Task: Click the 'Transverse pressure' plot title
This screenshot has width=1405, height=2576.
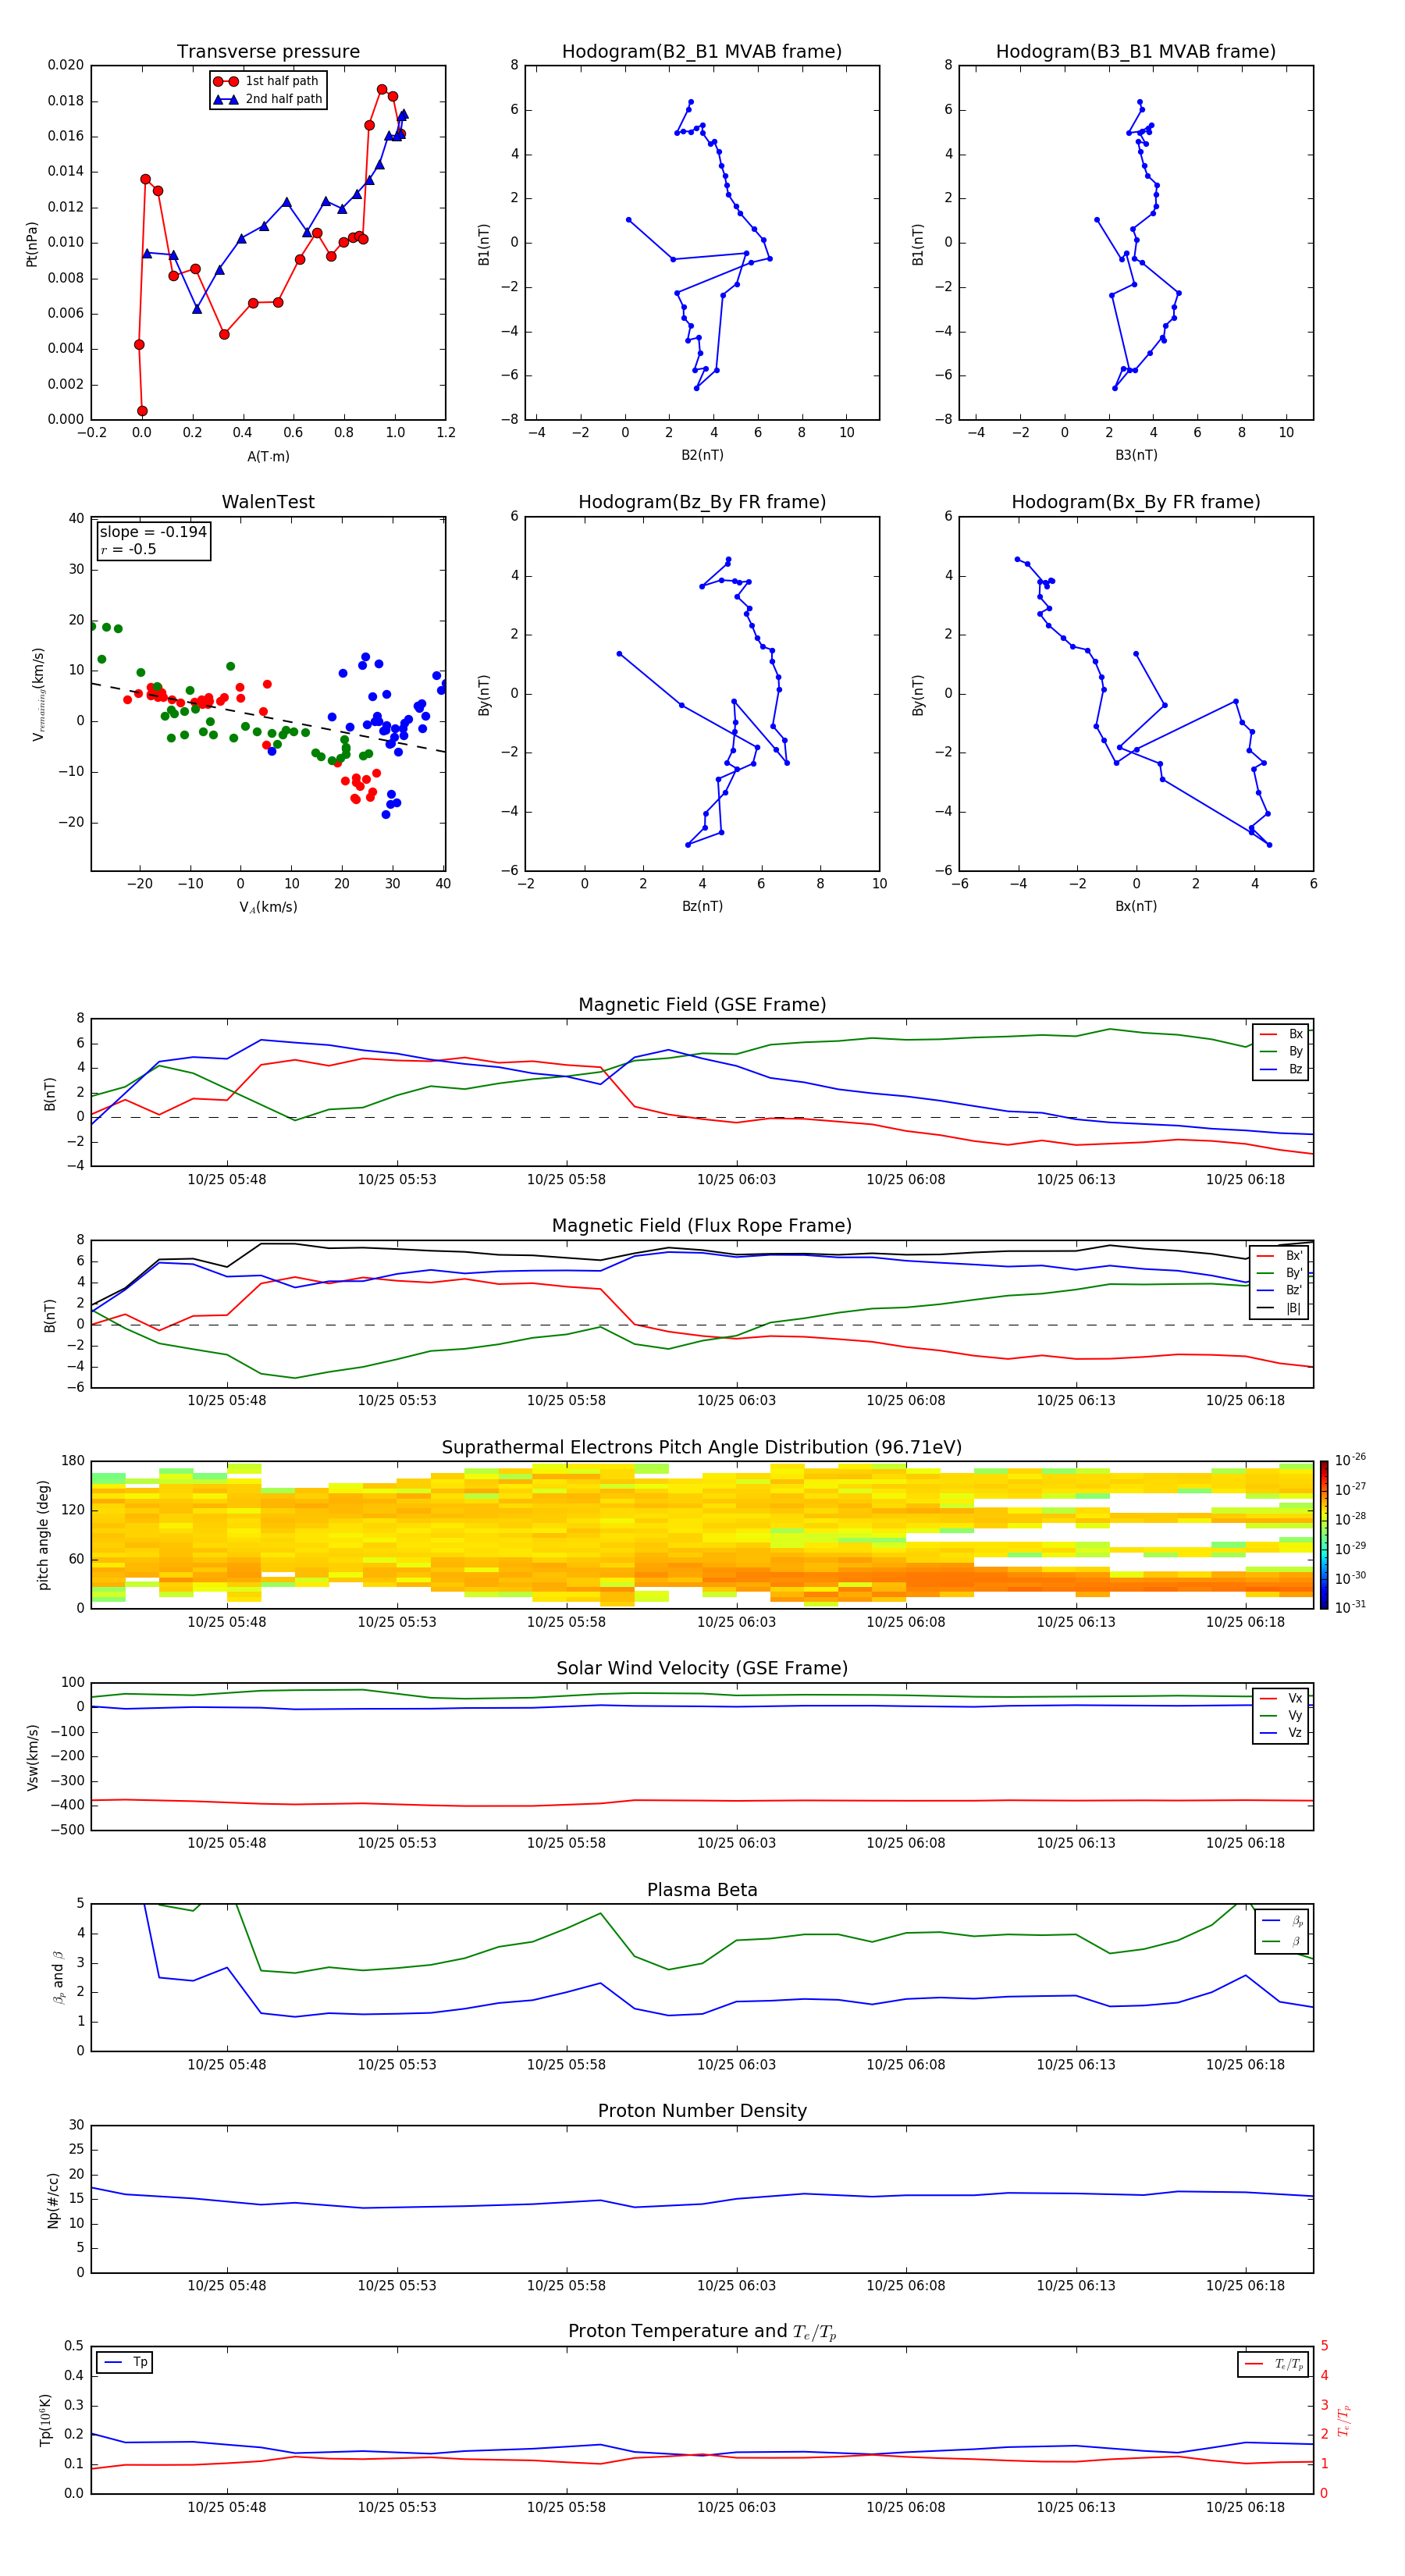Action: tap(268, 52)
